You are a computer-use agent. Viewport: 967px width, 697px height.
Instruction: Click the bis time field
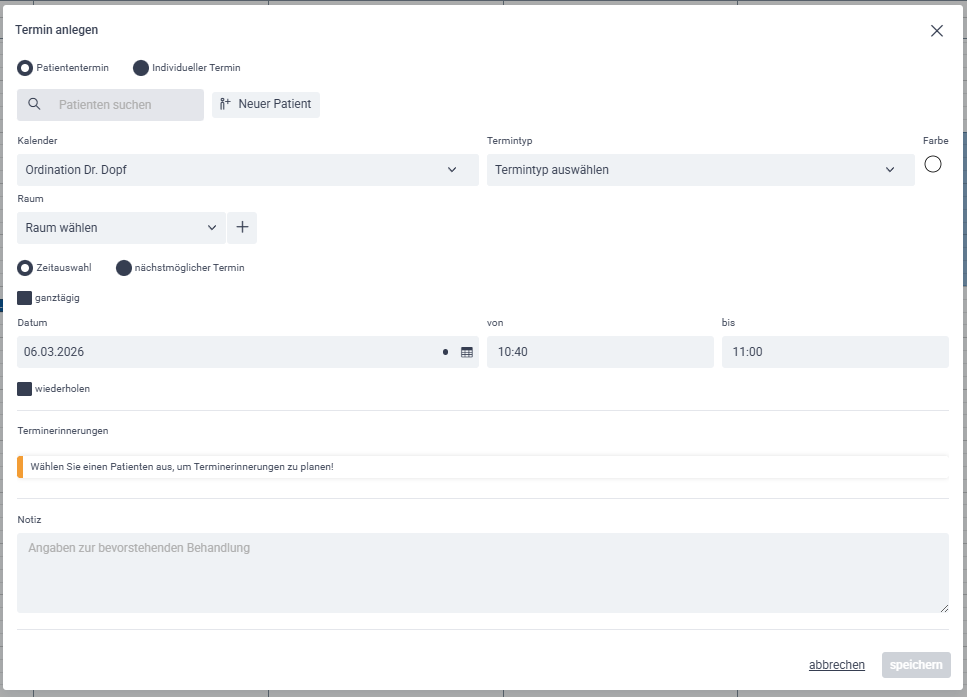835,352
